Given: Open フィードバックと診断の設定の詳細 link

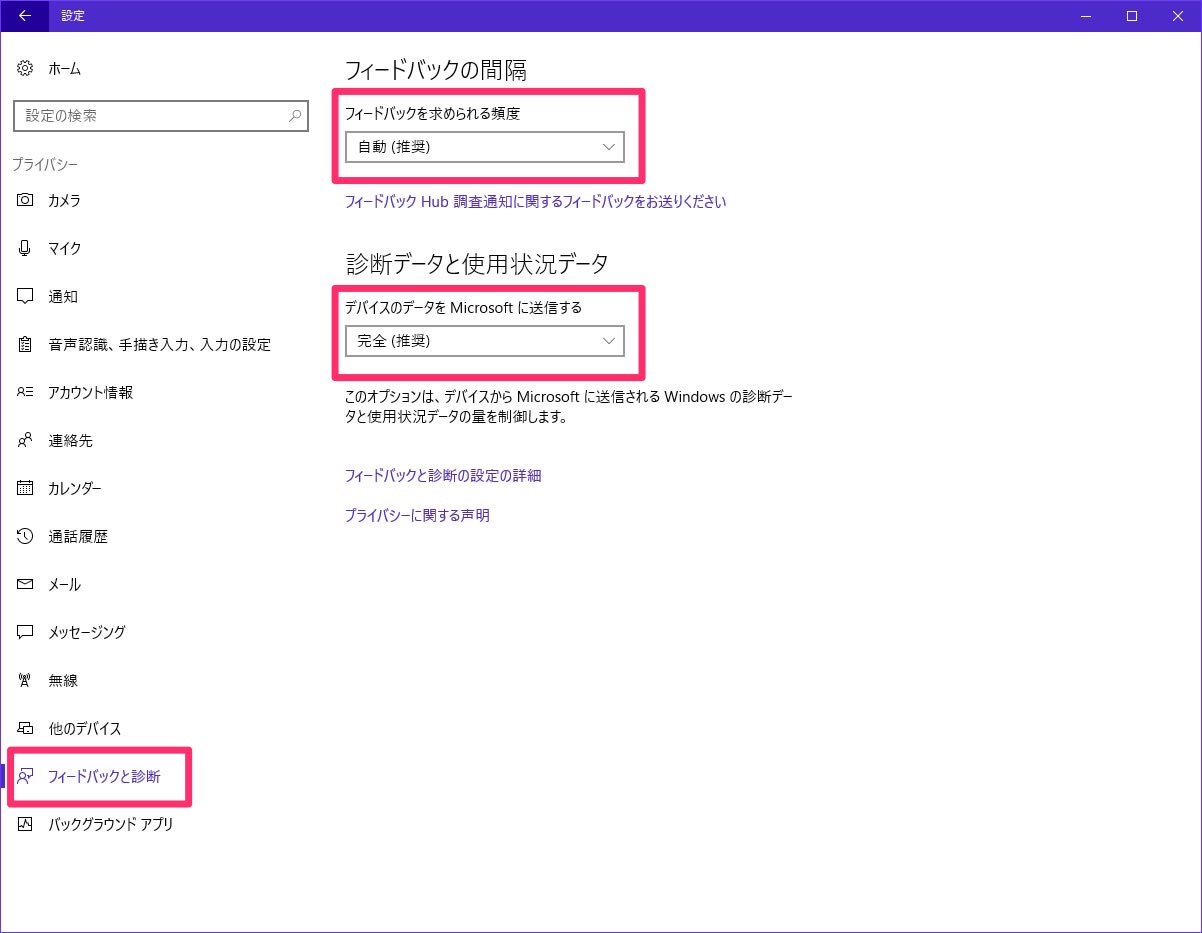Looking at the screenshot, I should [x=443, y=475].
